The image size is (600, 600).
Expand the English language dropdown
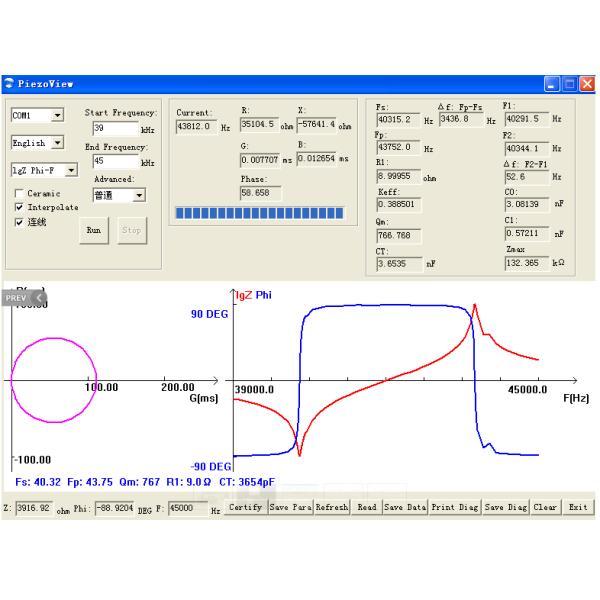tap(56, 144)
